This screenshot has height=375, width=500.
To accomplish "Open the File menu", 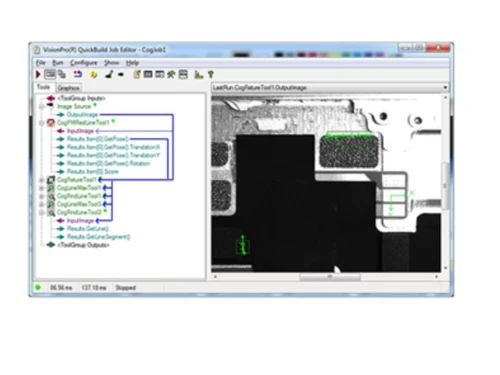I will (x=41, y=63).
